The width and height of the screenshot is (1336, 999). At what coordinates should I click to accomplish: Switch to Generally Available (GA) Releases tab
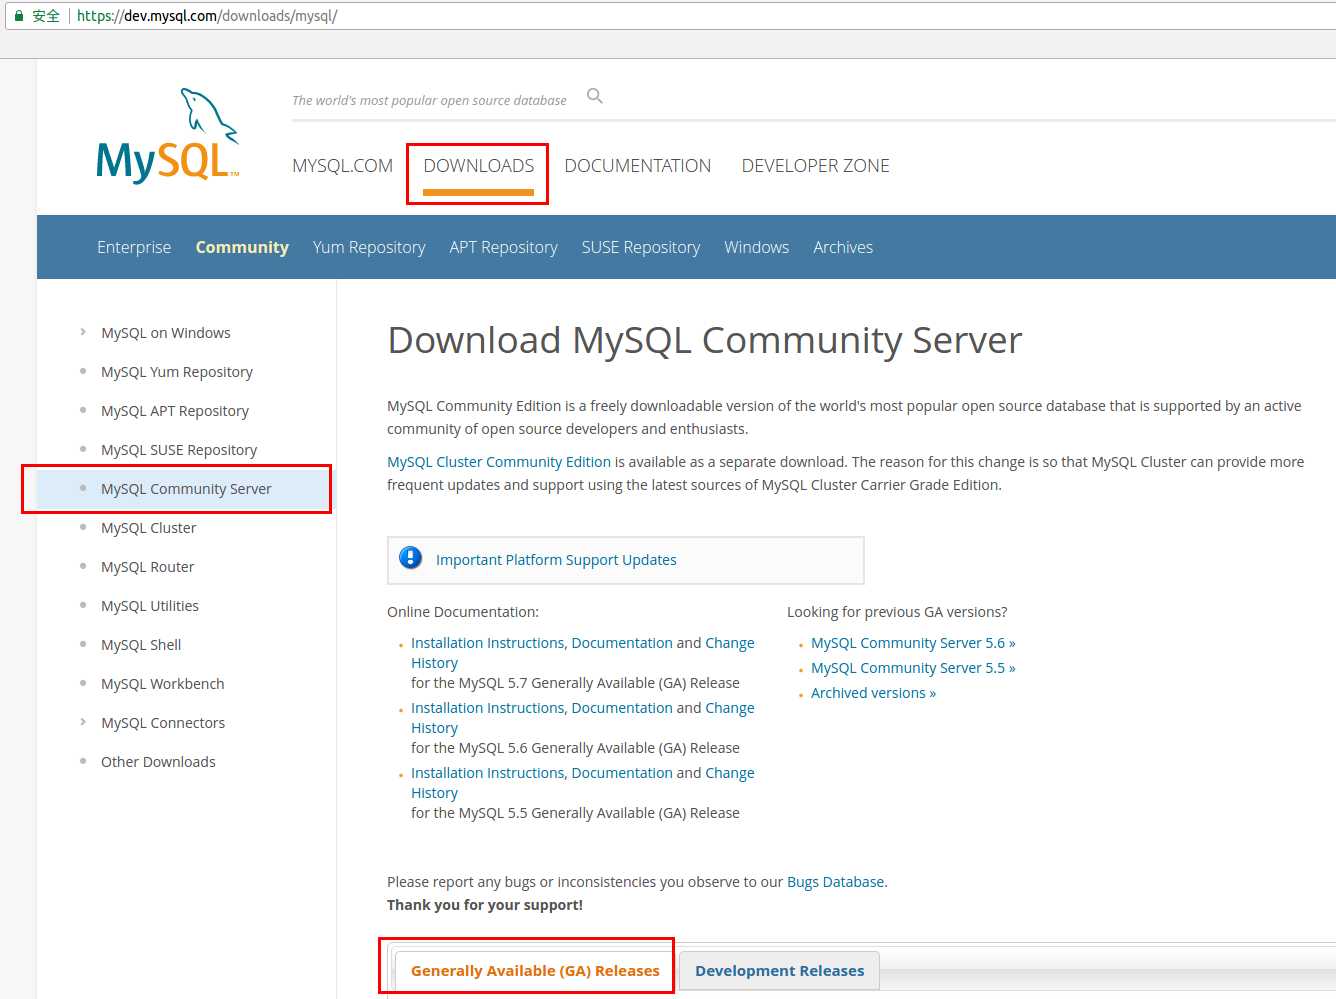coord(535,971)
